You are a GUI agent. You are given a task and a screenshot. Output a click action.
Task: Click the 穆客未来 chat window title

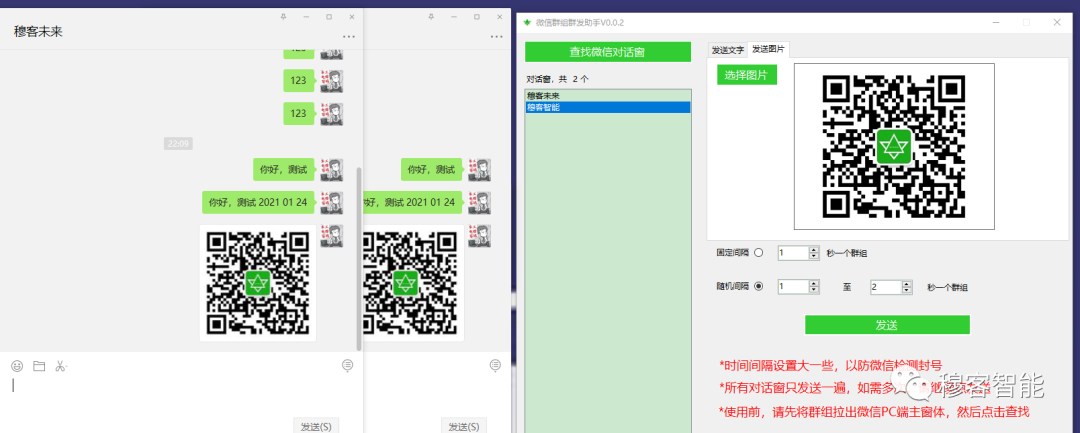point(39,31)
